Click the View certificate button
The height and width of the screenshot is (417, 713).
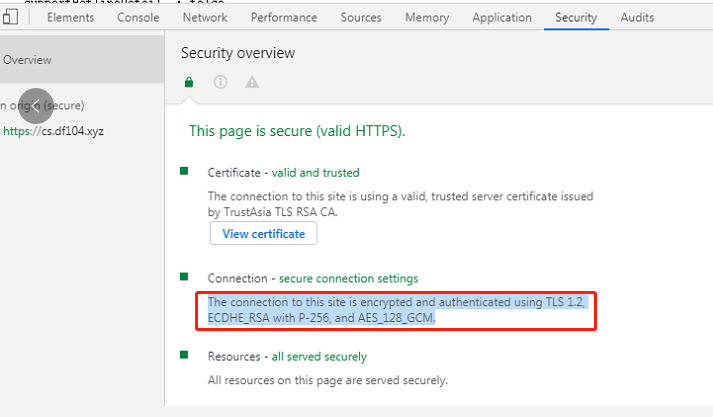click(x=263, y=233)
